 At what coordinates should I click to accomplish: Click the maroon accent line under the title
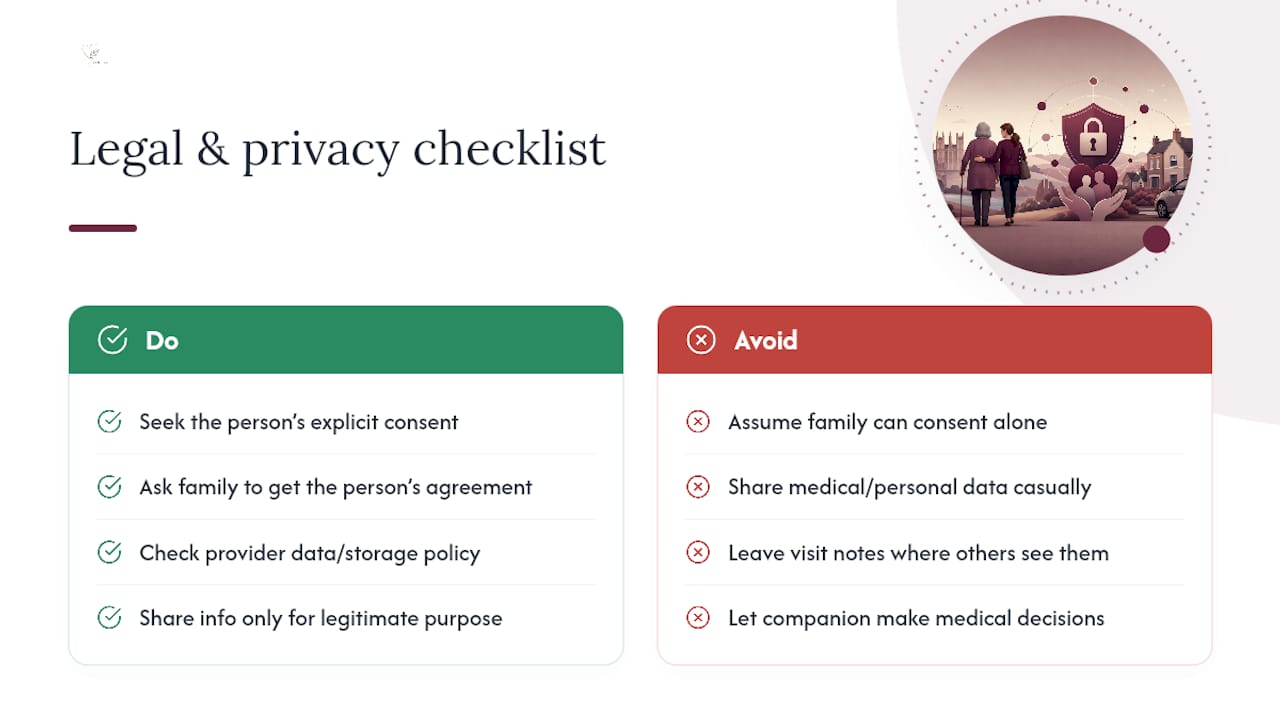tap(103, 228)
